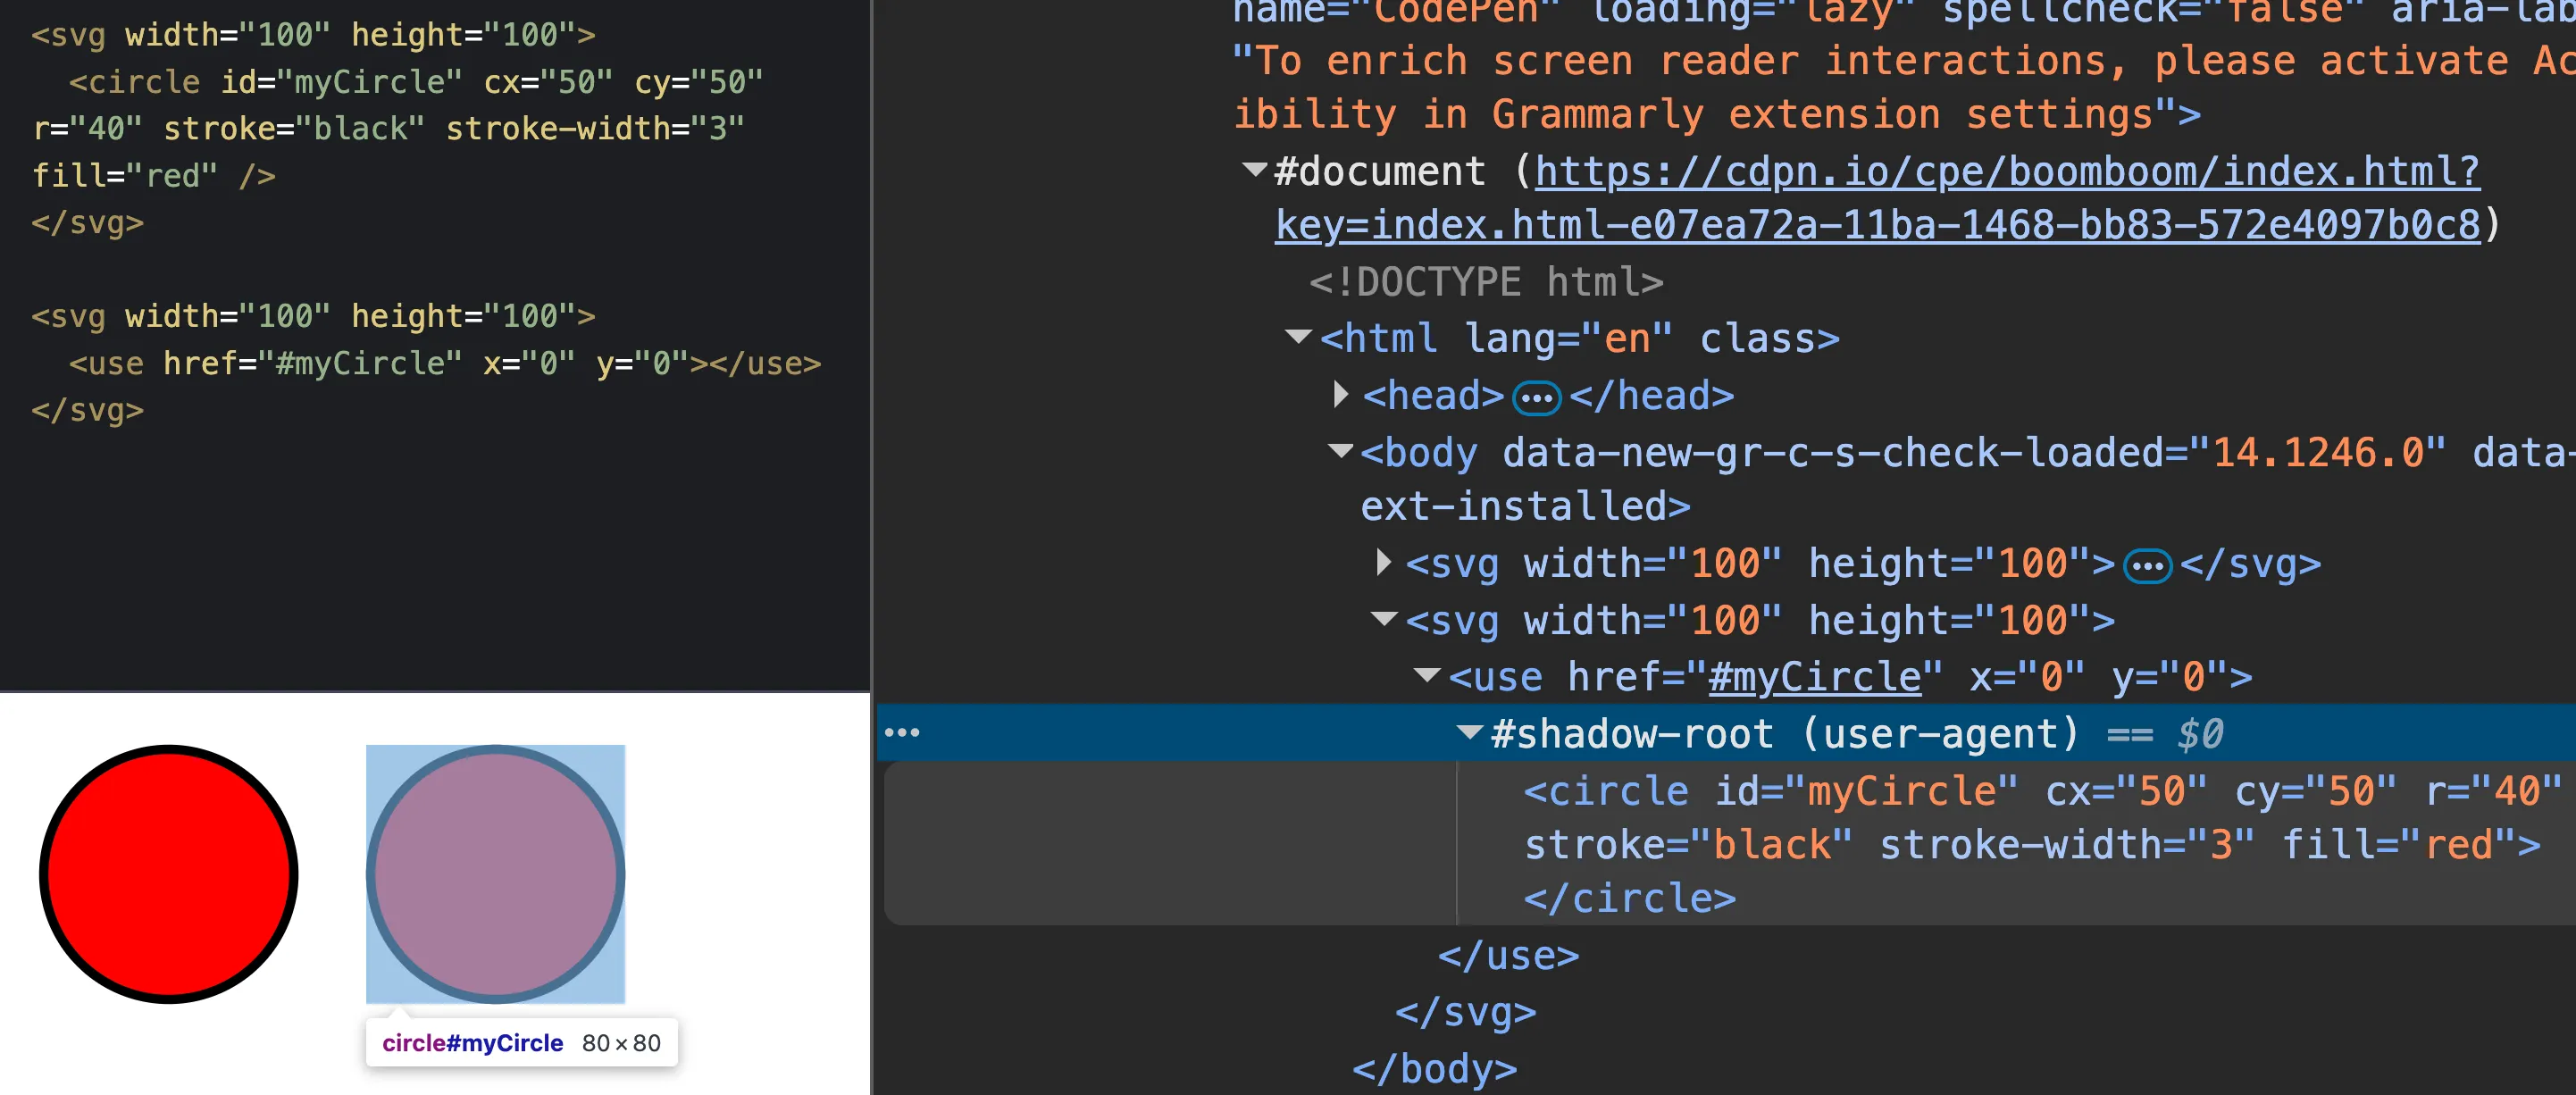This screenshot has height=1095, width=2576.
Task: Click the circle#myCircle 80 × 80 tooltip
Action: (x=521, y=1042)
